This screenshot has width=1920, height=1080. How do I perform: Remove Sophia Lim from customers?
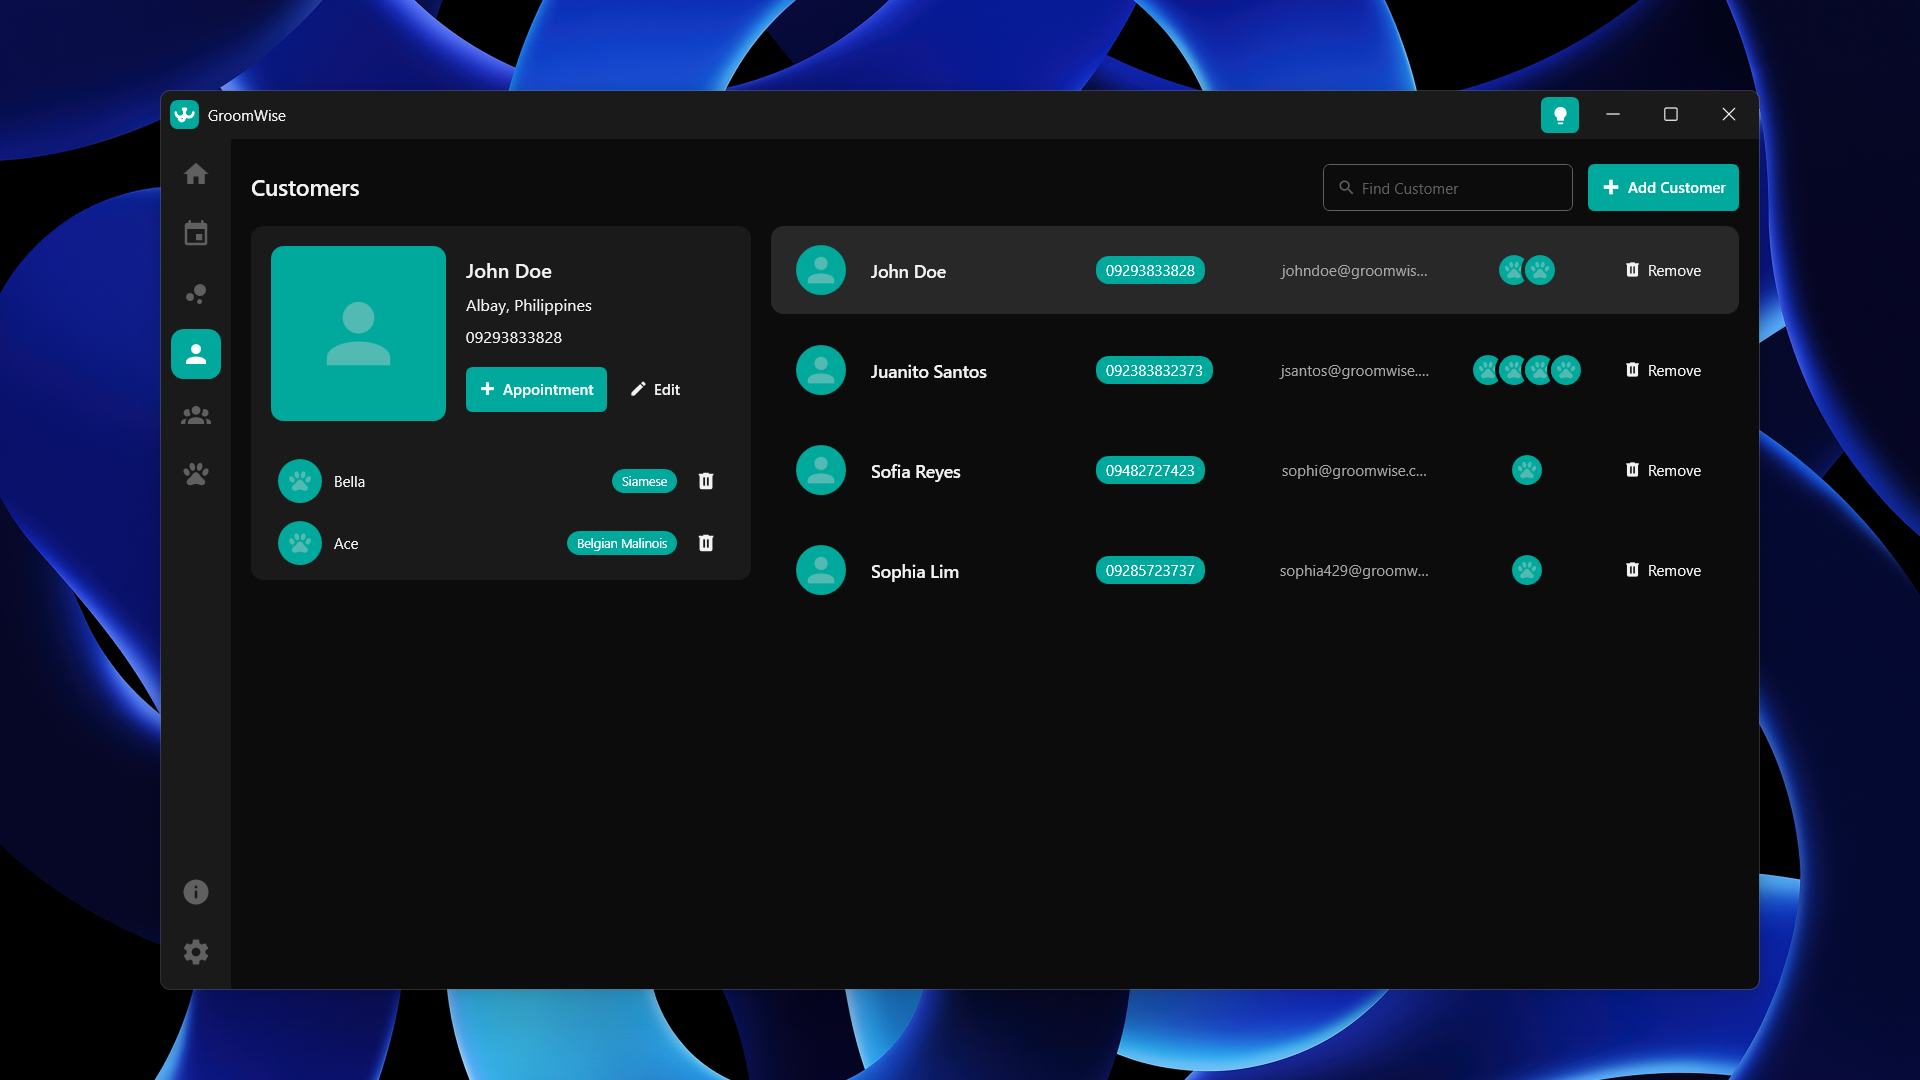click(1662, 571)
